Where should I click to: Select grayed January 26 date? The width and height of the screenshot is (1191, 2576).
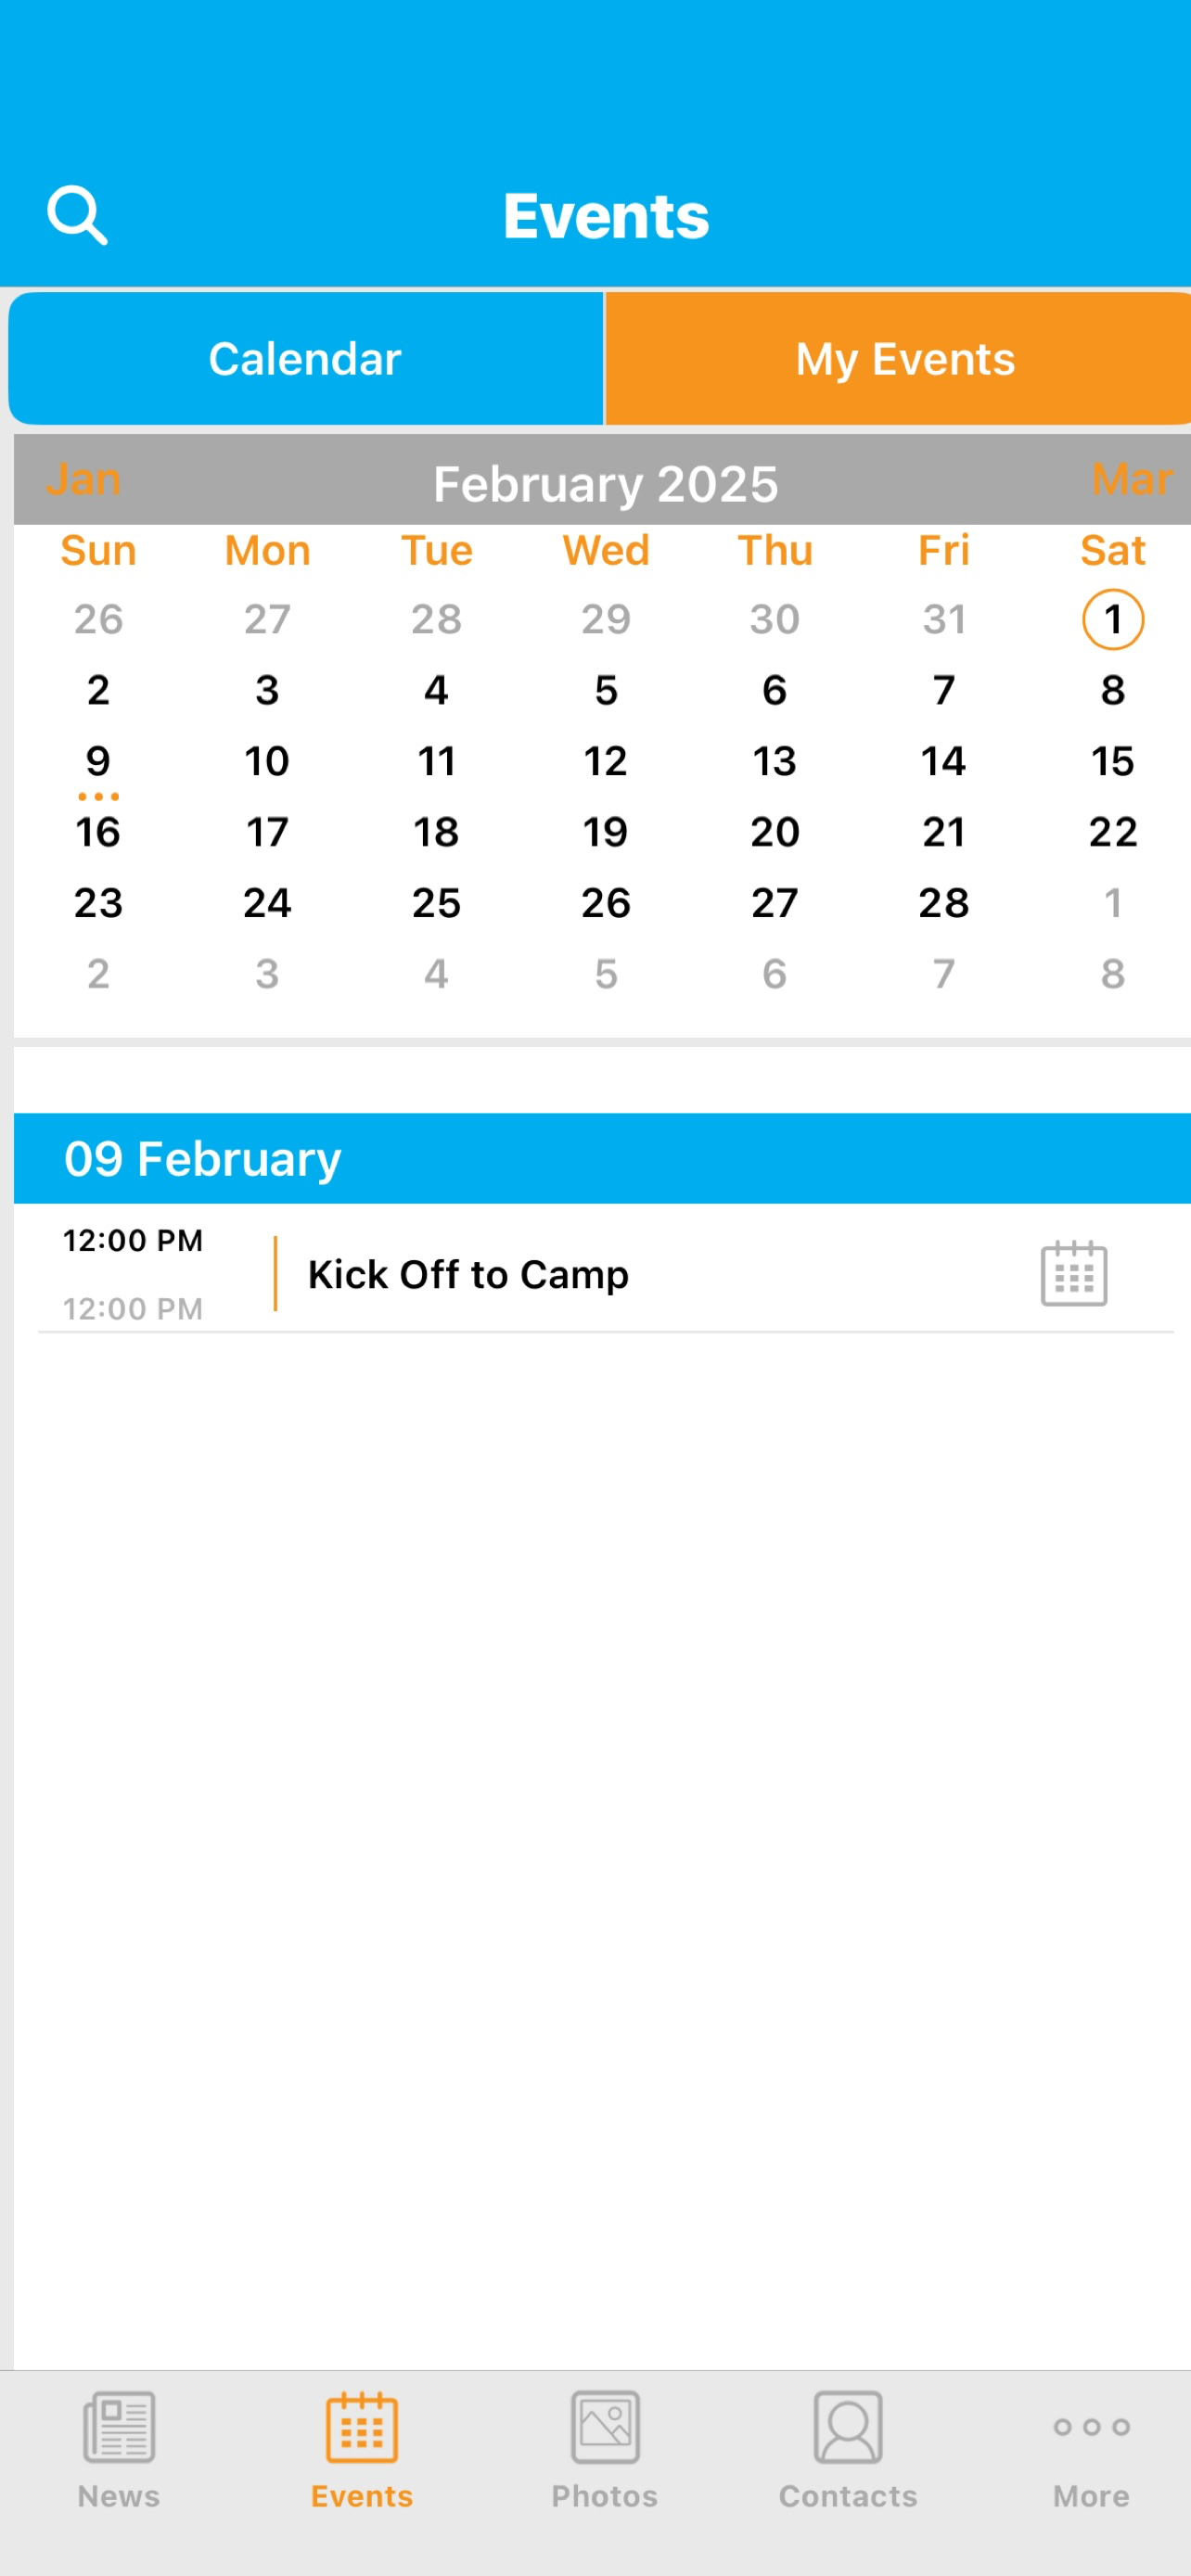[x=98, y=619]
